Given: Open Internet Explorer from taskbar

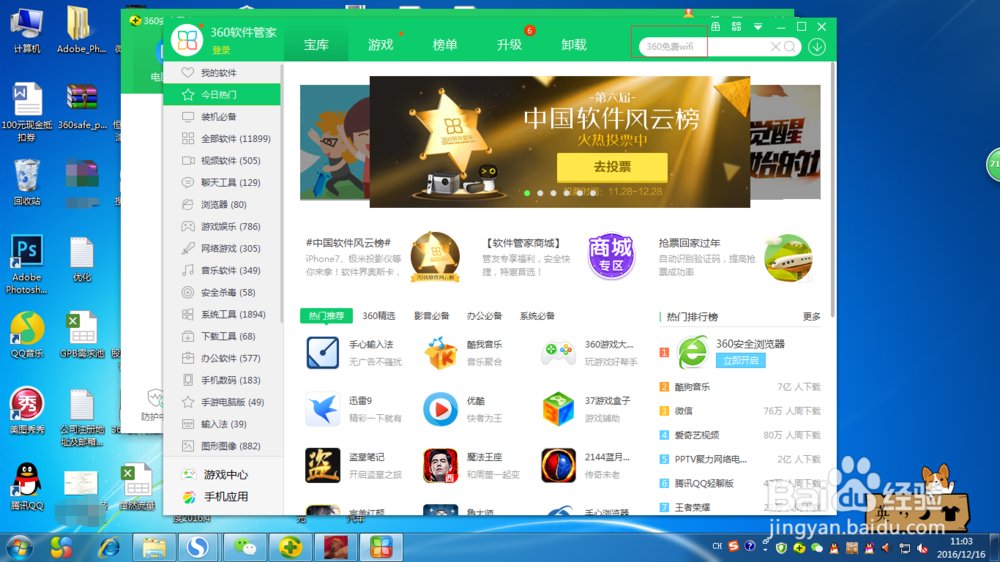Looking at the screenshot, I should coord(110,547).
